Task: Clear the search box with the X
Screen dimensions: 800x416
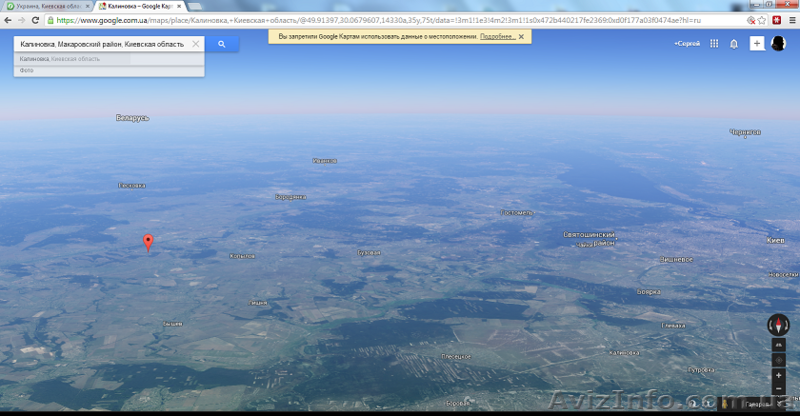Action: tap(196, 44)
